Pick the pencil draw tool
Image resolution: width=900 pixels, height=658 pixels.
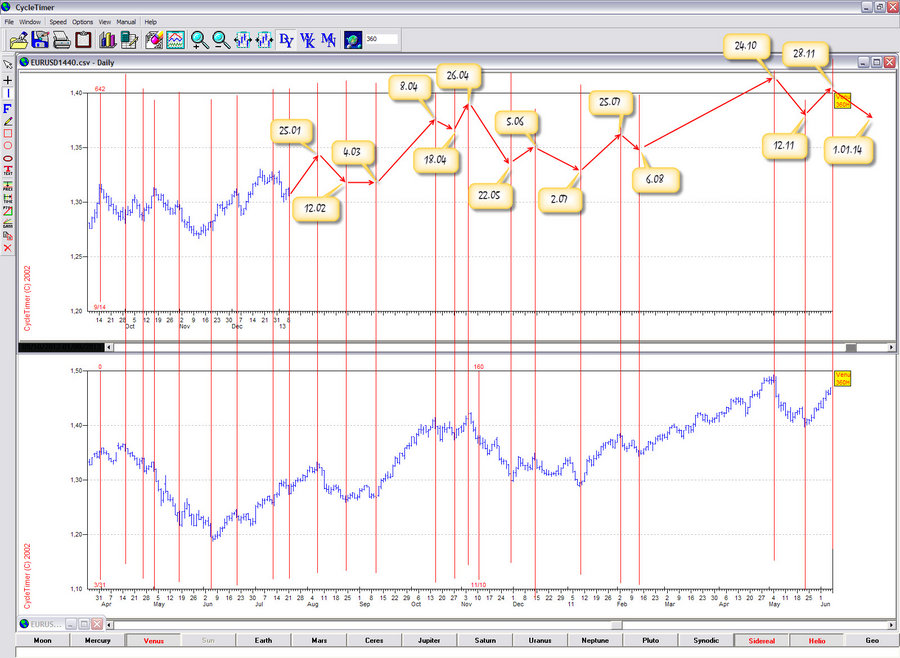pos(8,120)
